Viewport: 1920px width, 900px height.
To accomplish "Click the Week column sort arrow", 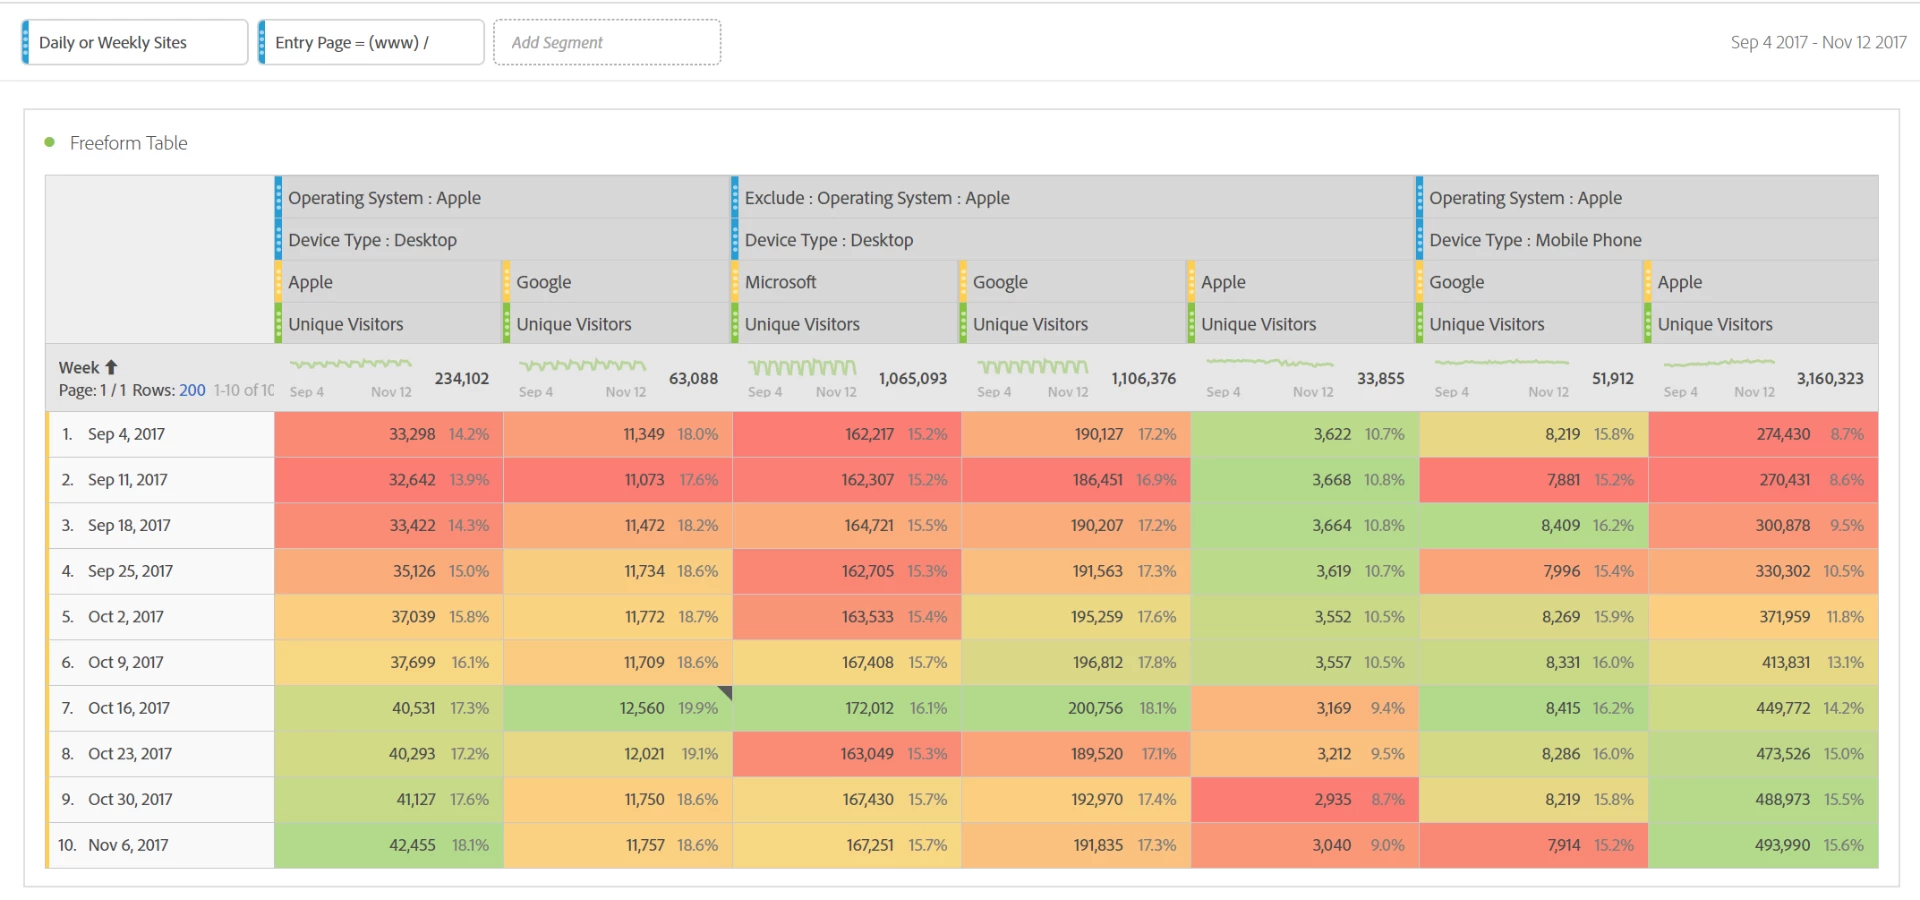I will click(x=111, y=367).
